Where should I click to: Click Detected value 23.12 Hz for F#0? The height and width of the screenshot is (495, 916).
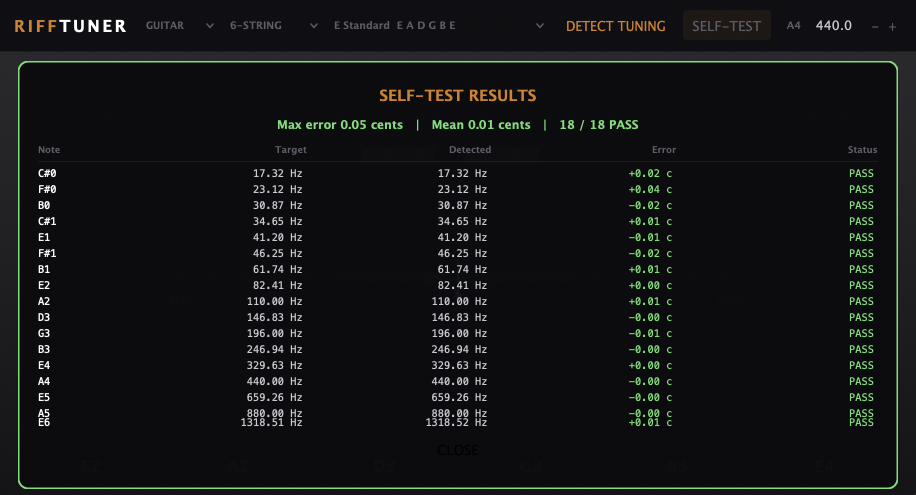(x=462, y=189)
